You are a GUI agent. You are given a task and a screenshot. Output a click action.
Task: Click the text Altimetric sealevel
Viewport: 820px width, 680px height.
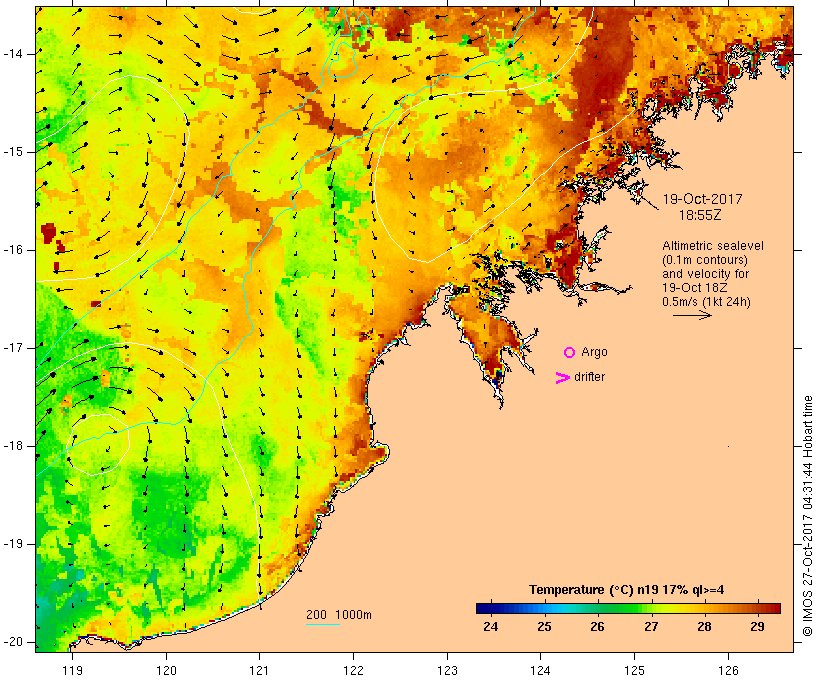point(713,246)
